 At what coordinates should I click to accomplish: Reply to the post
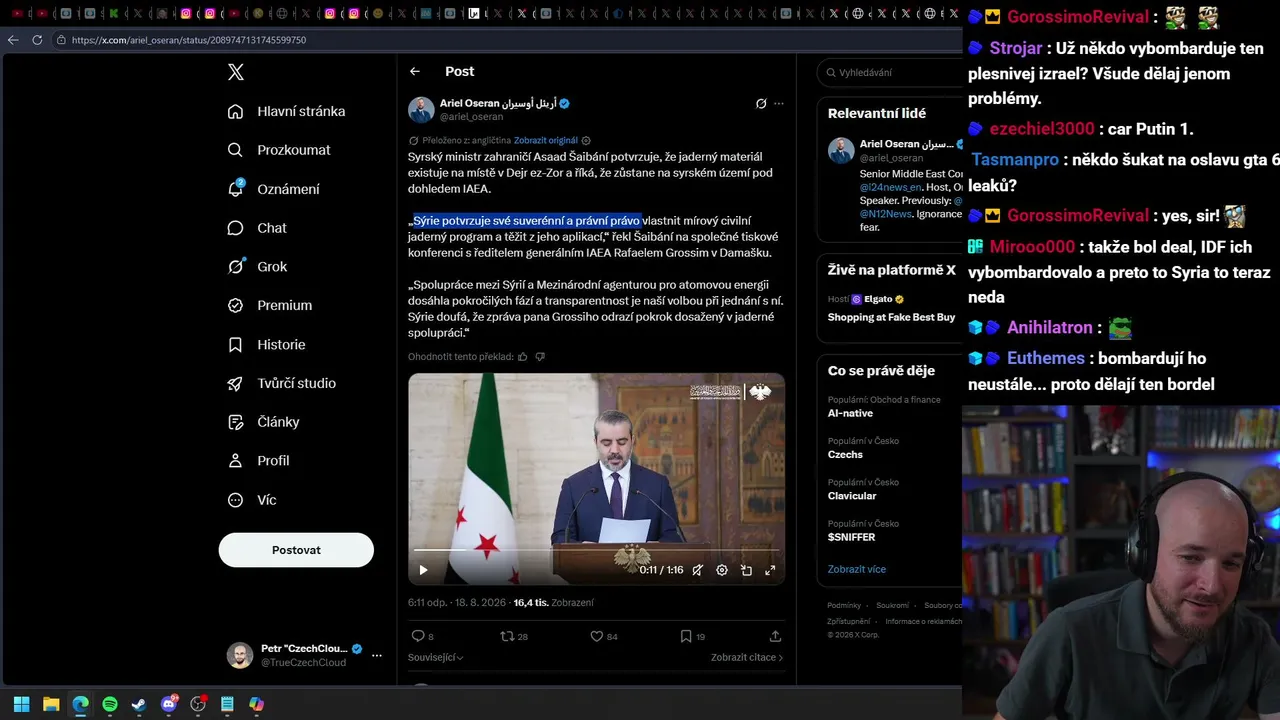(422, 636)
